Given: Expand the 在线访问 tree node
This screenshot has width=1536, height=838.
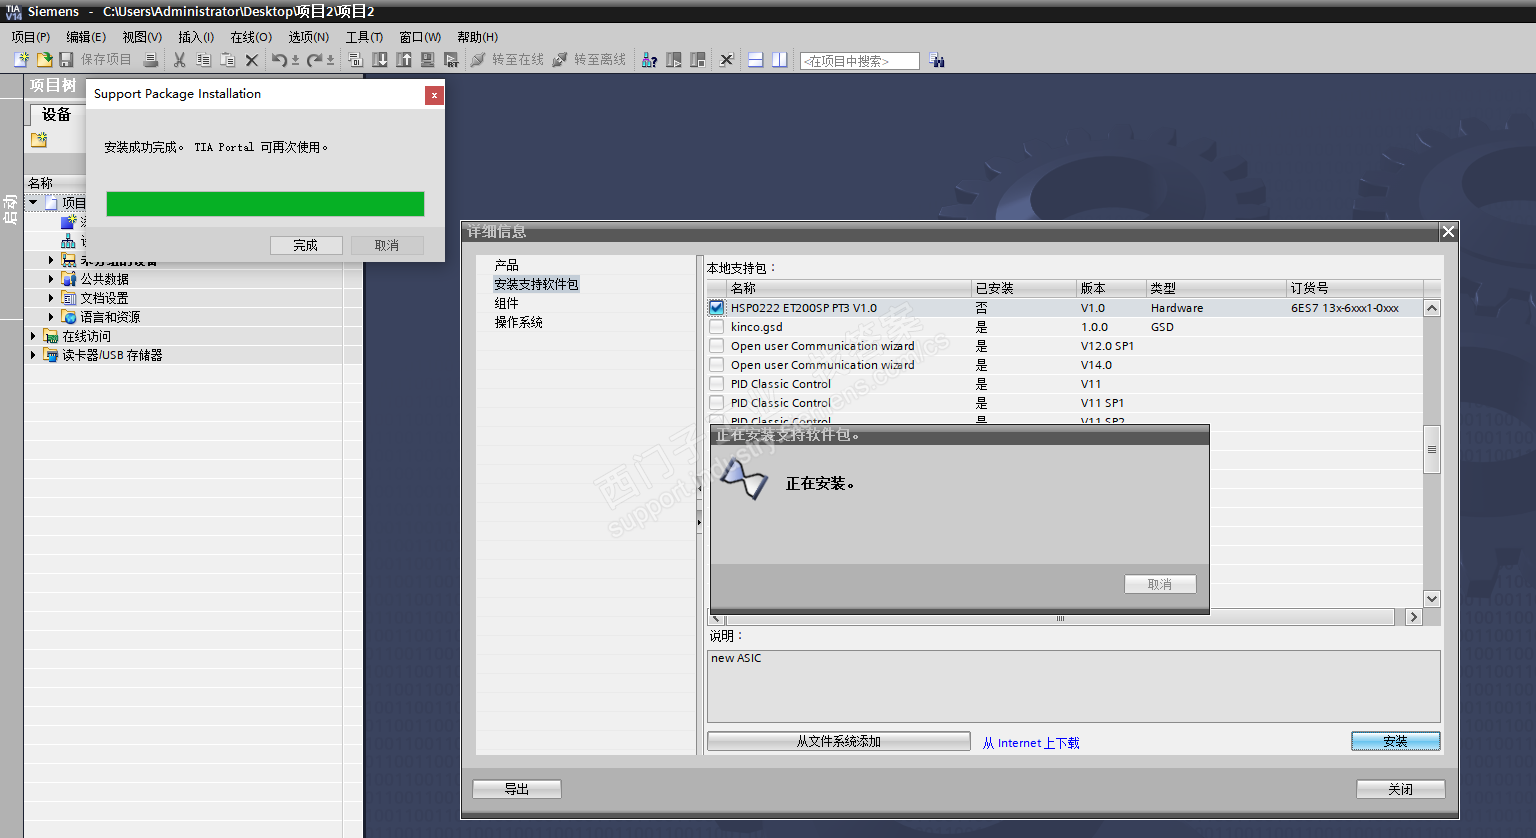Looking at the screenshot, I should click(33, 336).
